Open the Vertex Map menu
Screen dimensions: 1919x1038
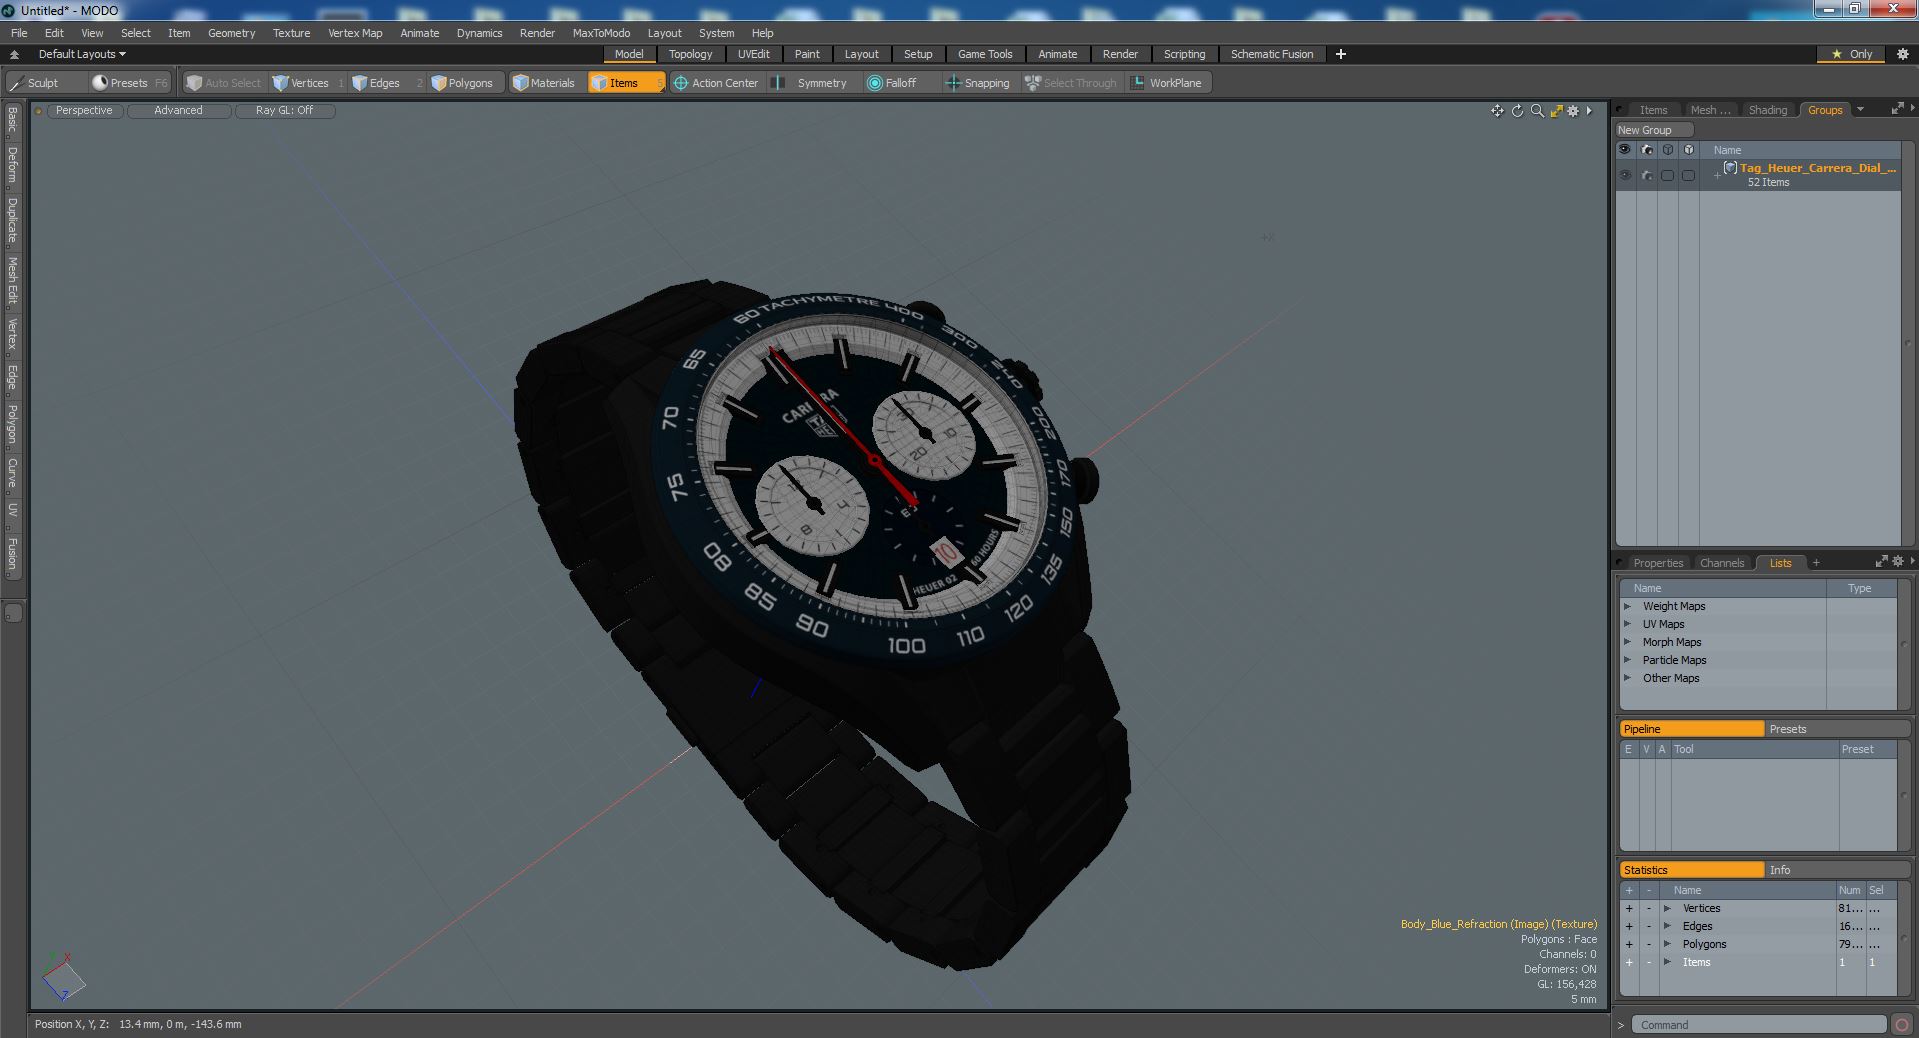tap(355, 33)
